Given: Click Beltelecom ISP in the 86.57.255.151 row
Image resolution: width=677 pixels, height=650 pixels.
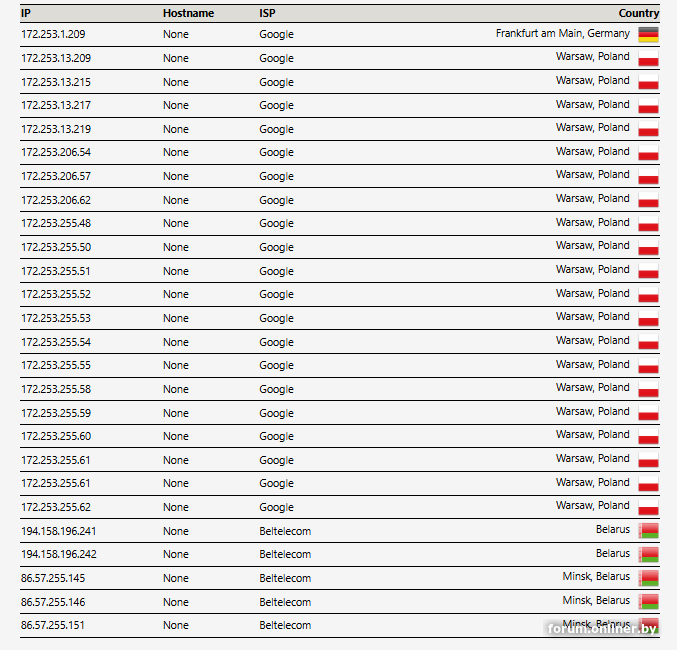Looking at the screenshot, I should point(285,625).
